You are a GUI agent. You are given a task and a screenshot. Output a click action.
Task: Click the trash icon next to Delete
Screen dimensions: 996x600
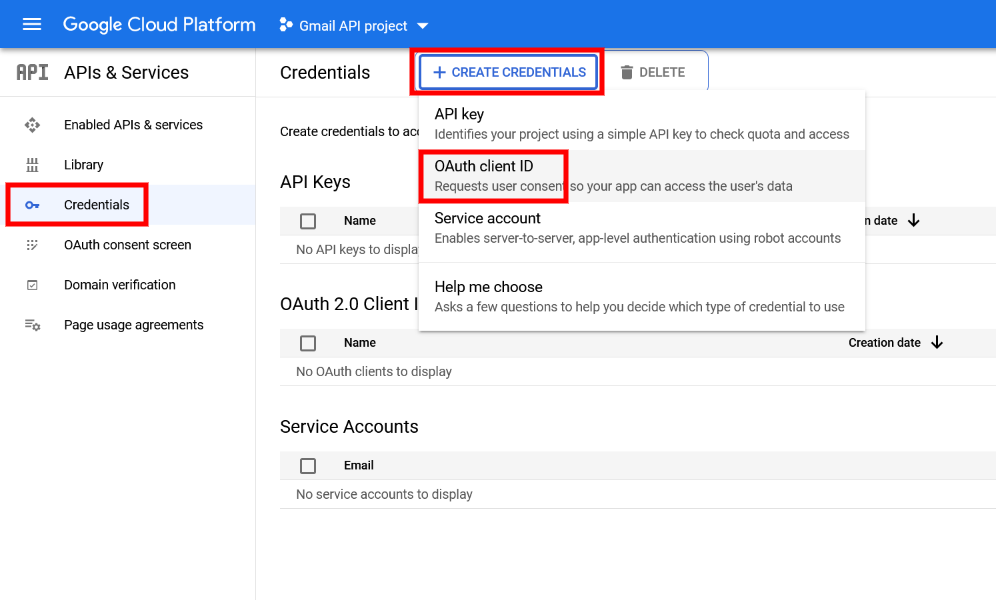[x=627, y=72]
